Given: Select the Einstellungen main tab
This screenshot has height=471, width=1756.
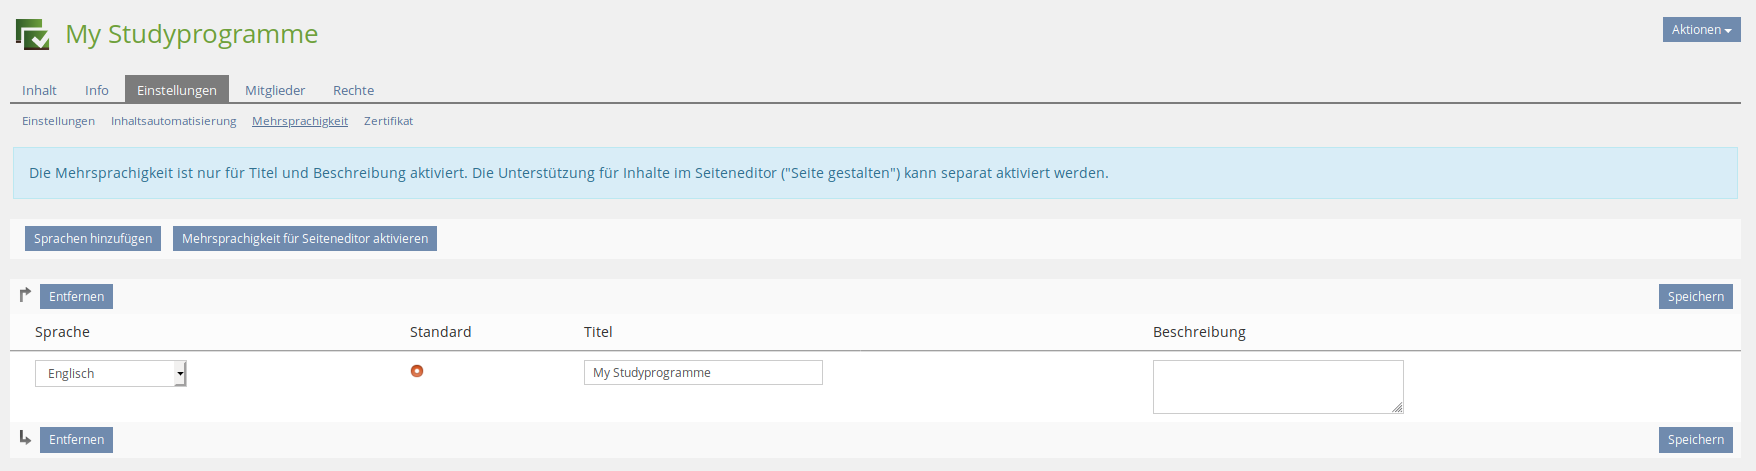Looking at the screenshot, I should click(176, 90).
